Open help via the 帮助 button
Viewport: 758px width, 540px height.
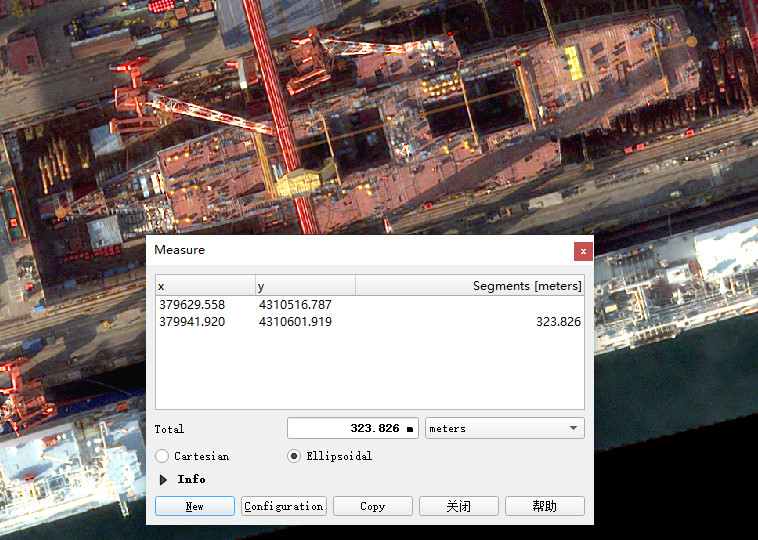pos(544,506)
